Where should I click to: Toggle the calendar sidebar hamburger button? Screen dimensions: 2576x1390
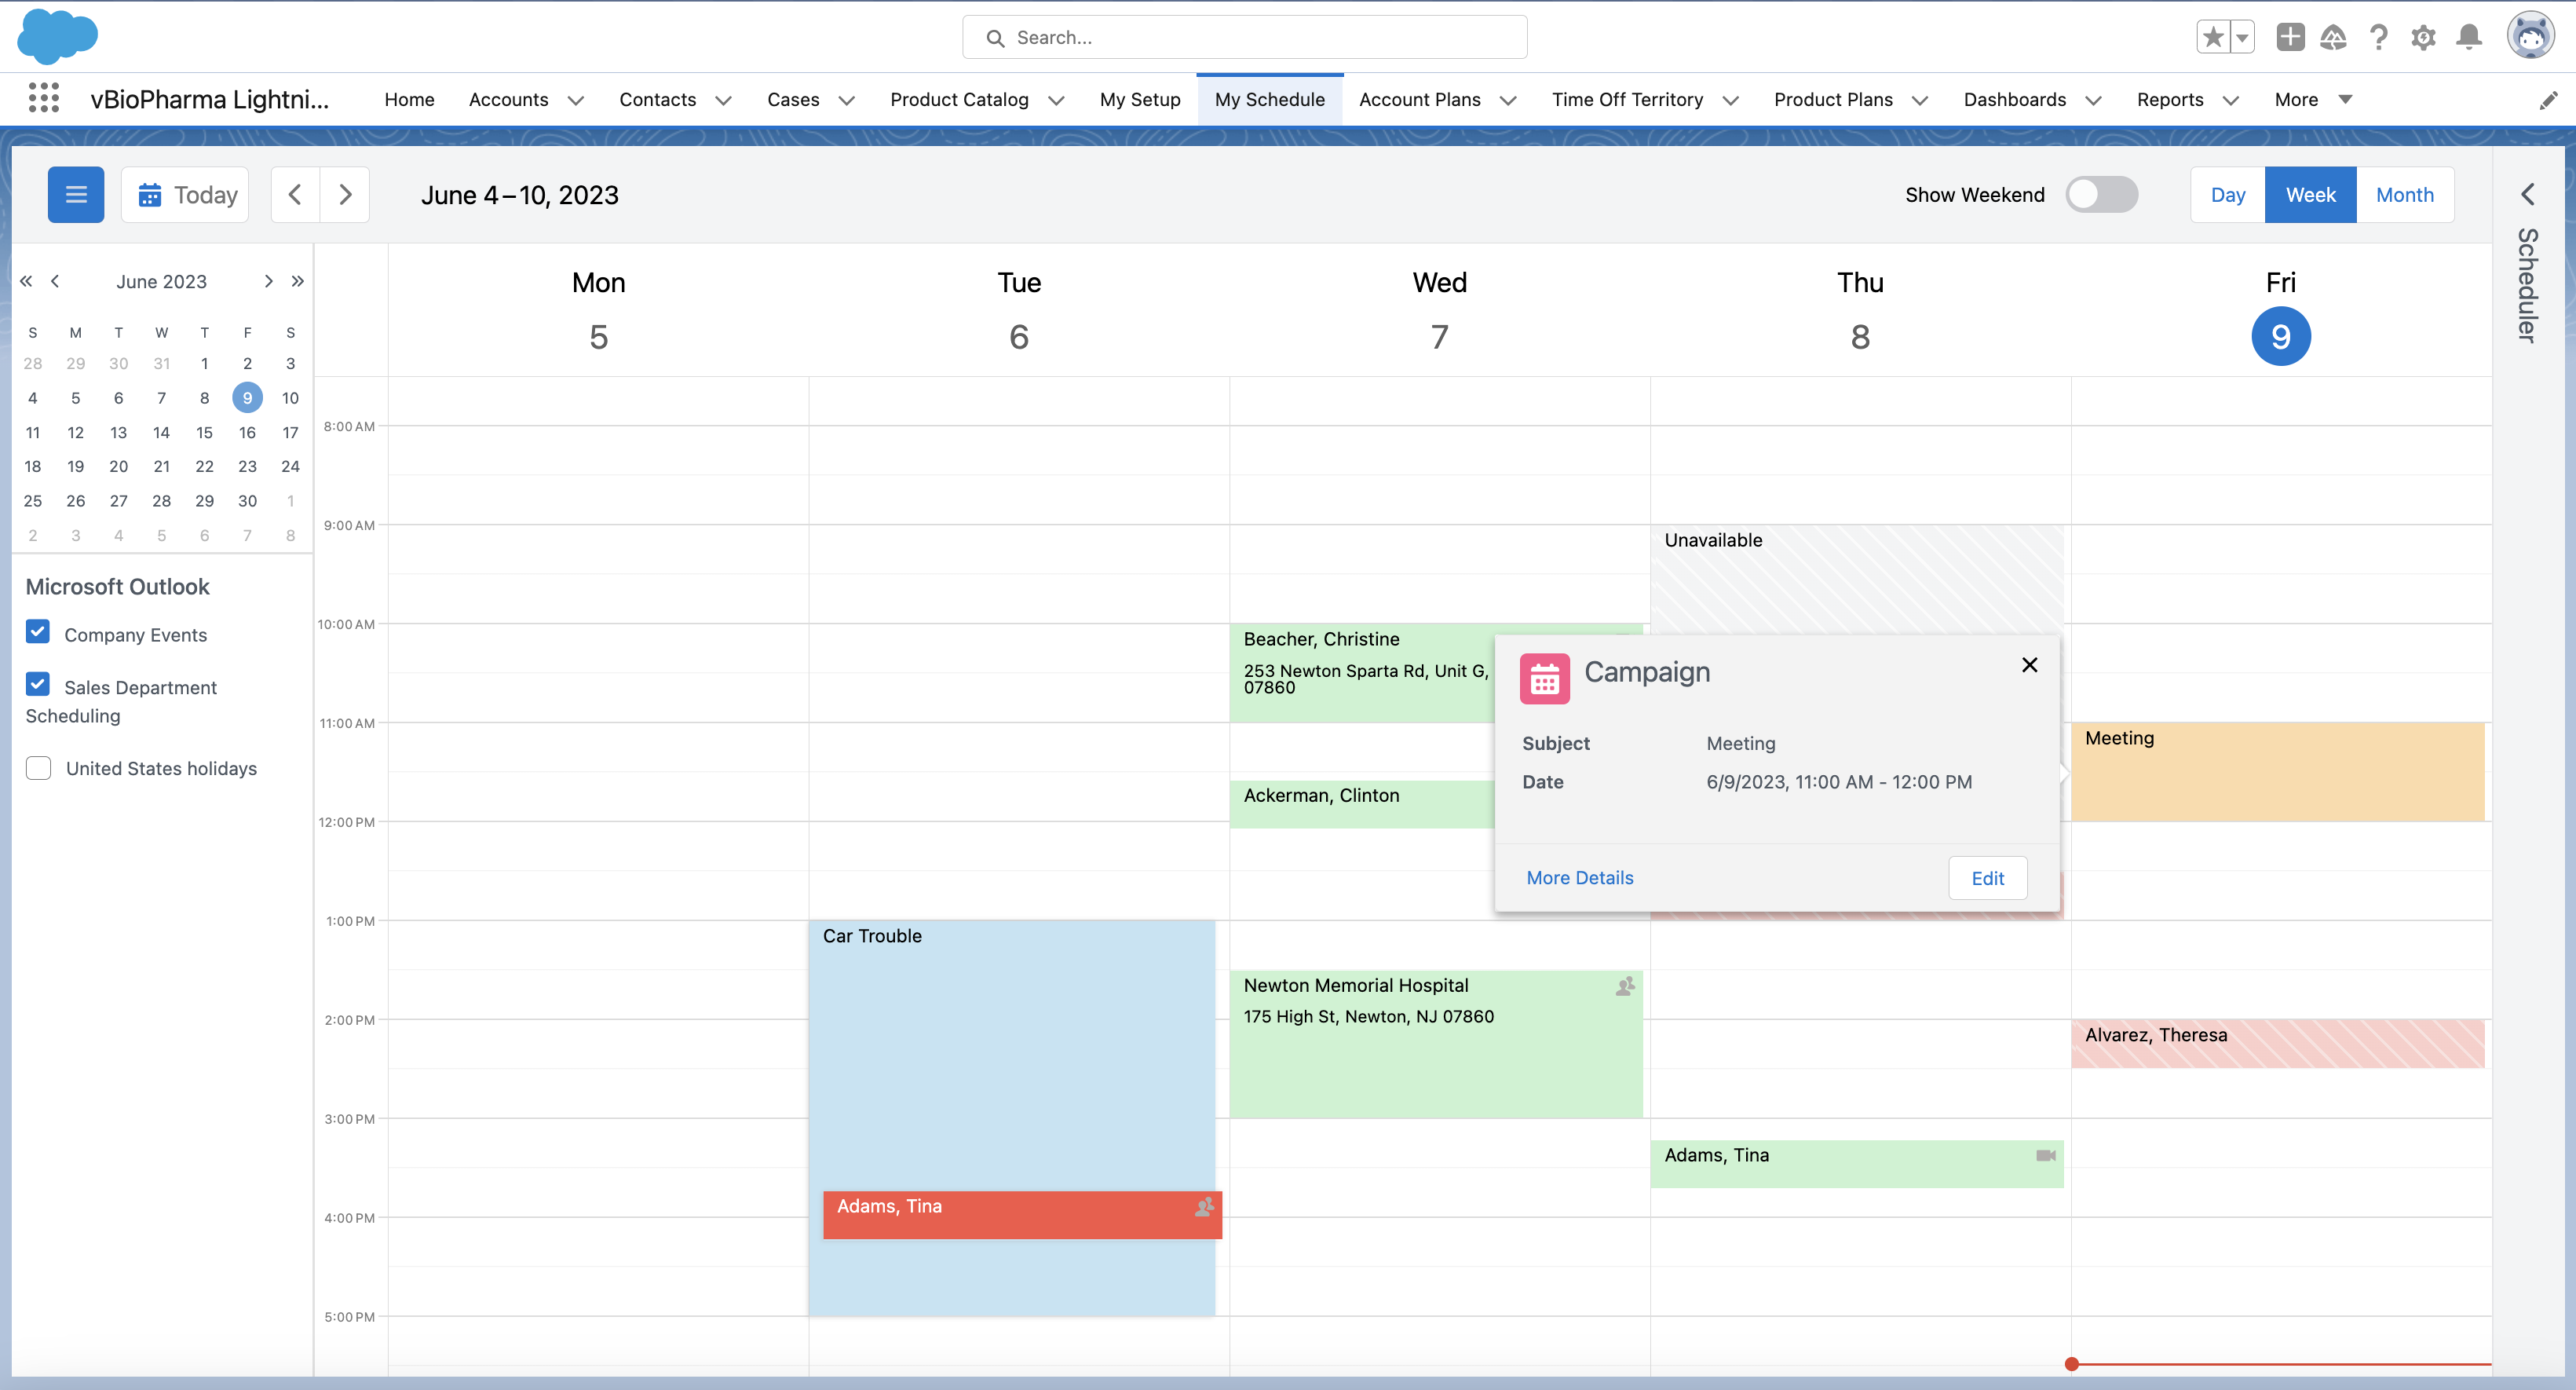pos(76,194)
